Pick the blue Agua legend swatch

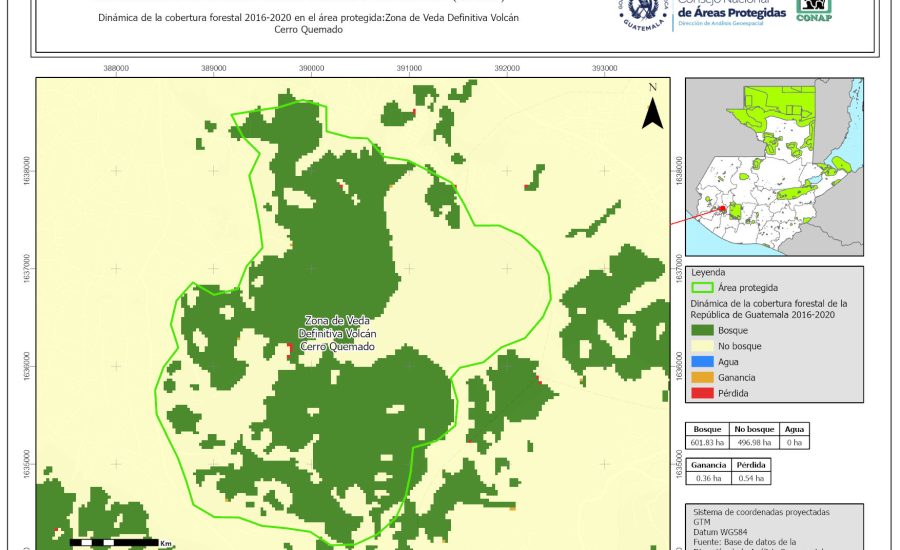(x=703, y=362)
